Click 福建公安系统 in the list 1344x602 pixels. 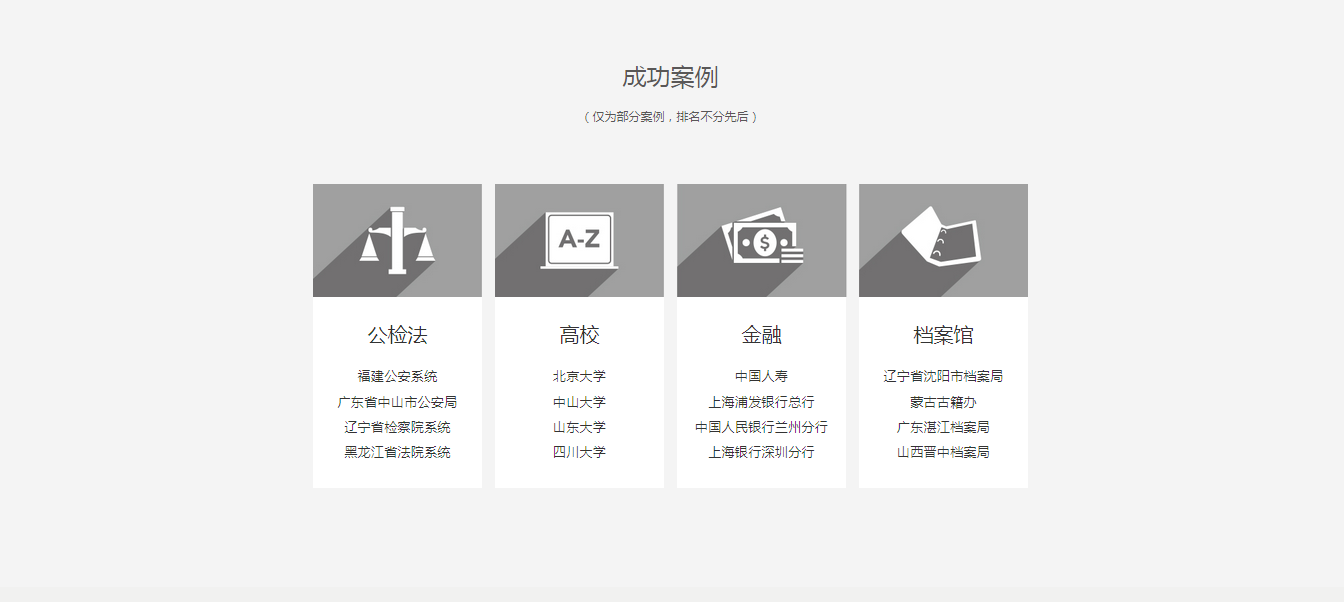click(397, 377)
